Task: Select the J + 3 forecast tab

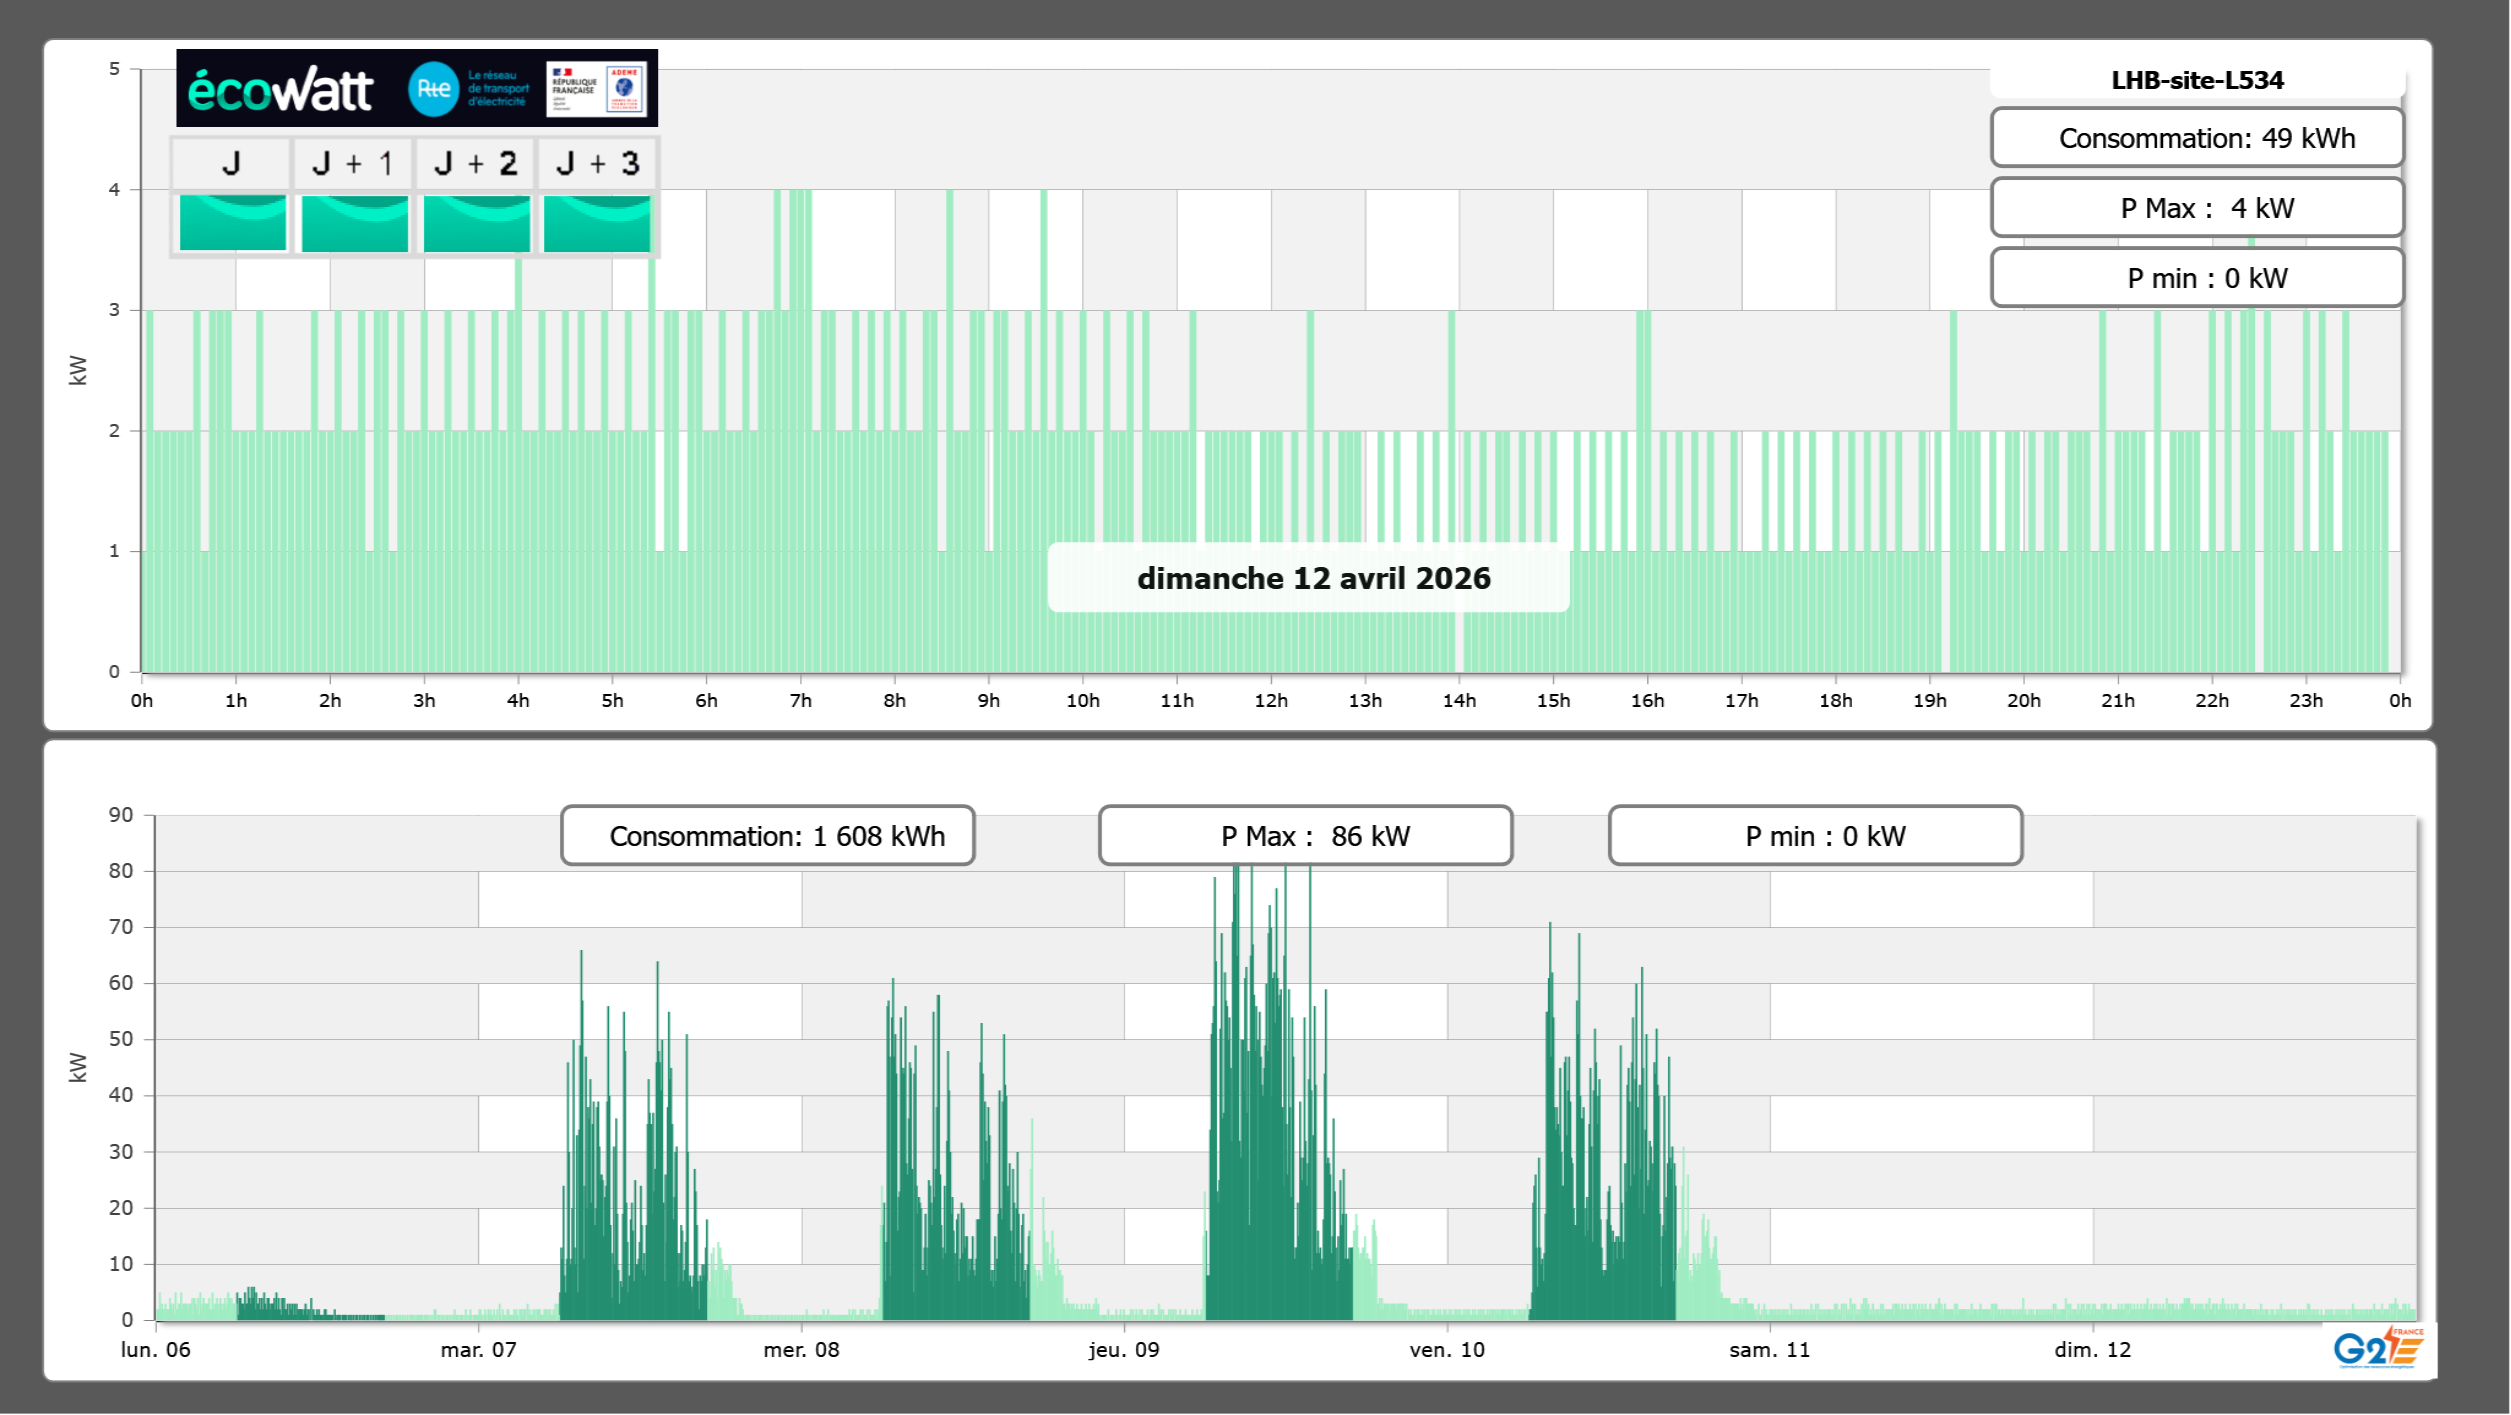Action: [597, 163]
